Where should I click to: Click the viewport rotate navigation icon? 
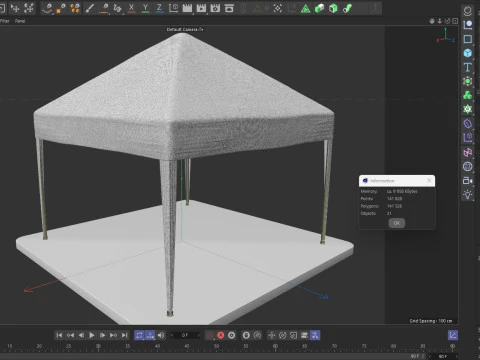[447, 21]
